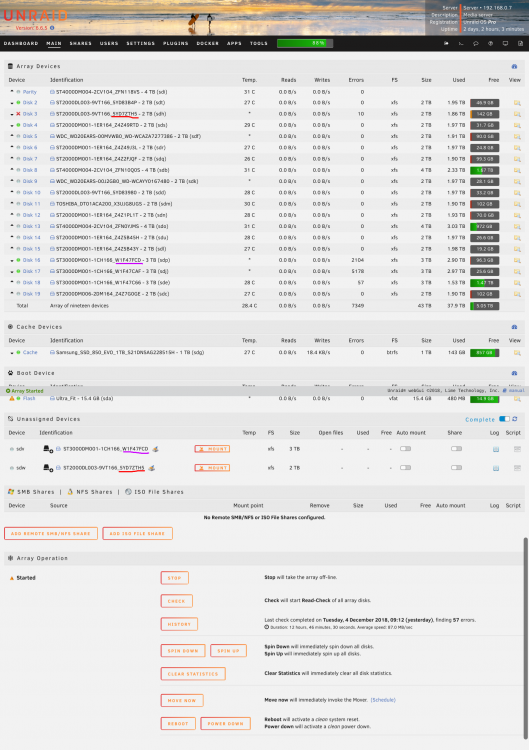Open the parity check History button
This screenshot has height=750, width=529.
pyautogui.click(x=179, y=624)
